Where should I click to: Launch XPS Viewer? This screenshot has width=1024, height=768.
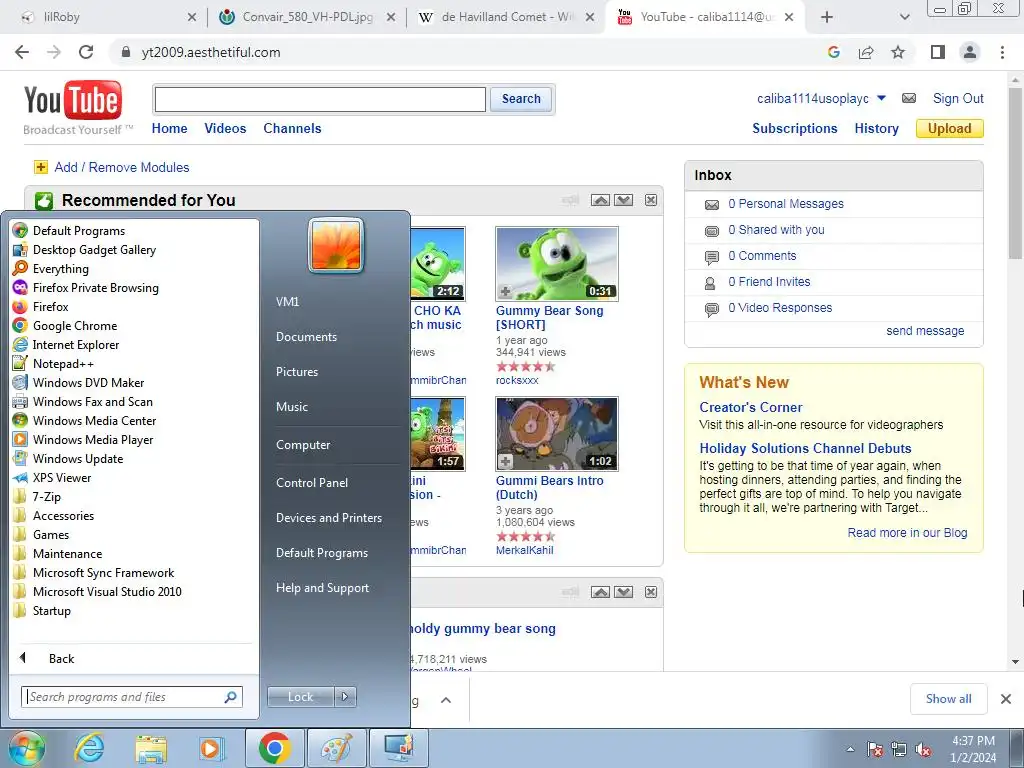click(52, 477)
